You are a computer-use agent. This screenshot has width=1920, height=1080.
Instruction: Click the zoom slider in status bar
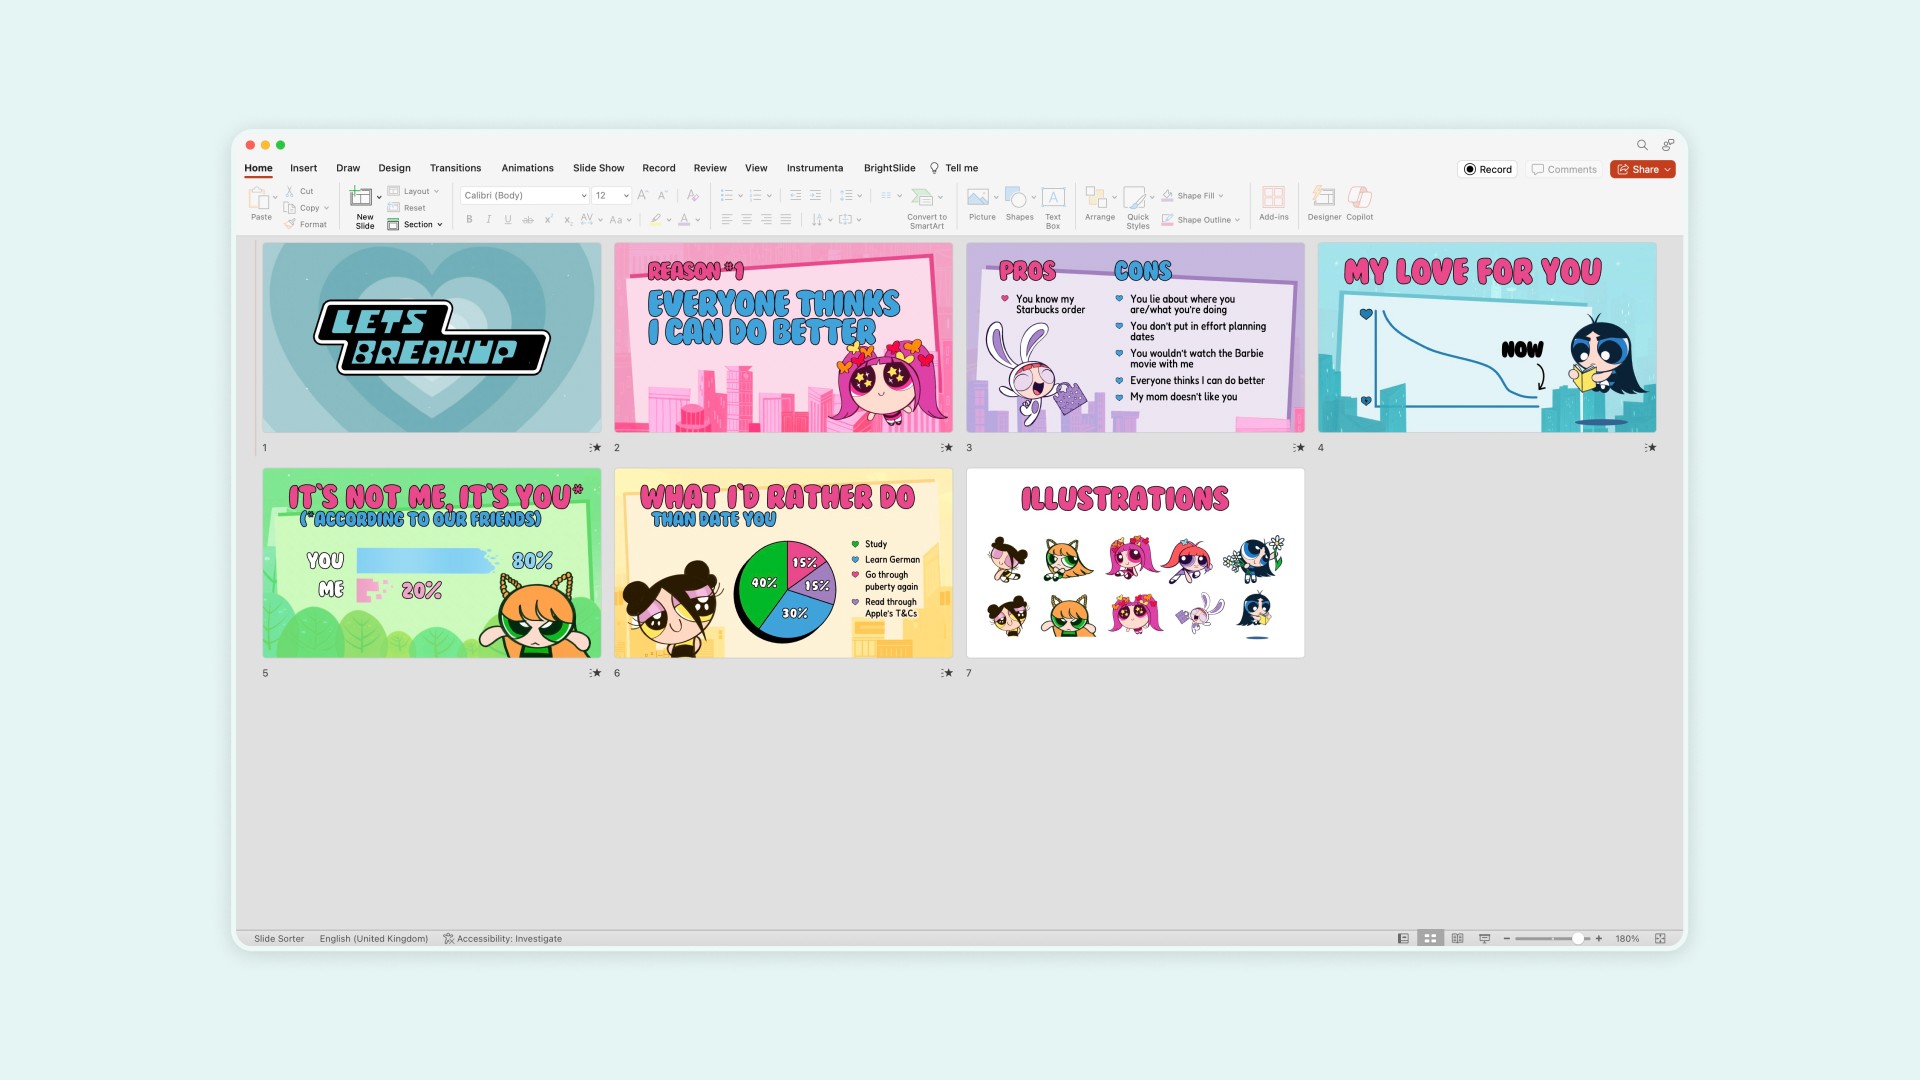[x=1577, y=939]
